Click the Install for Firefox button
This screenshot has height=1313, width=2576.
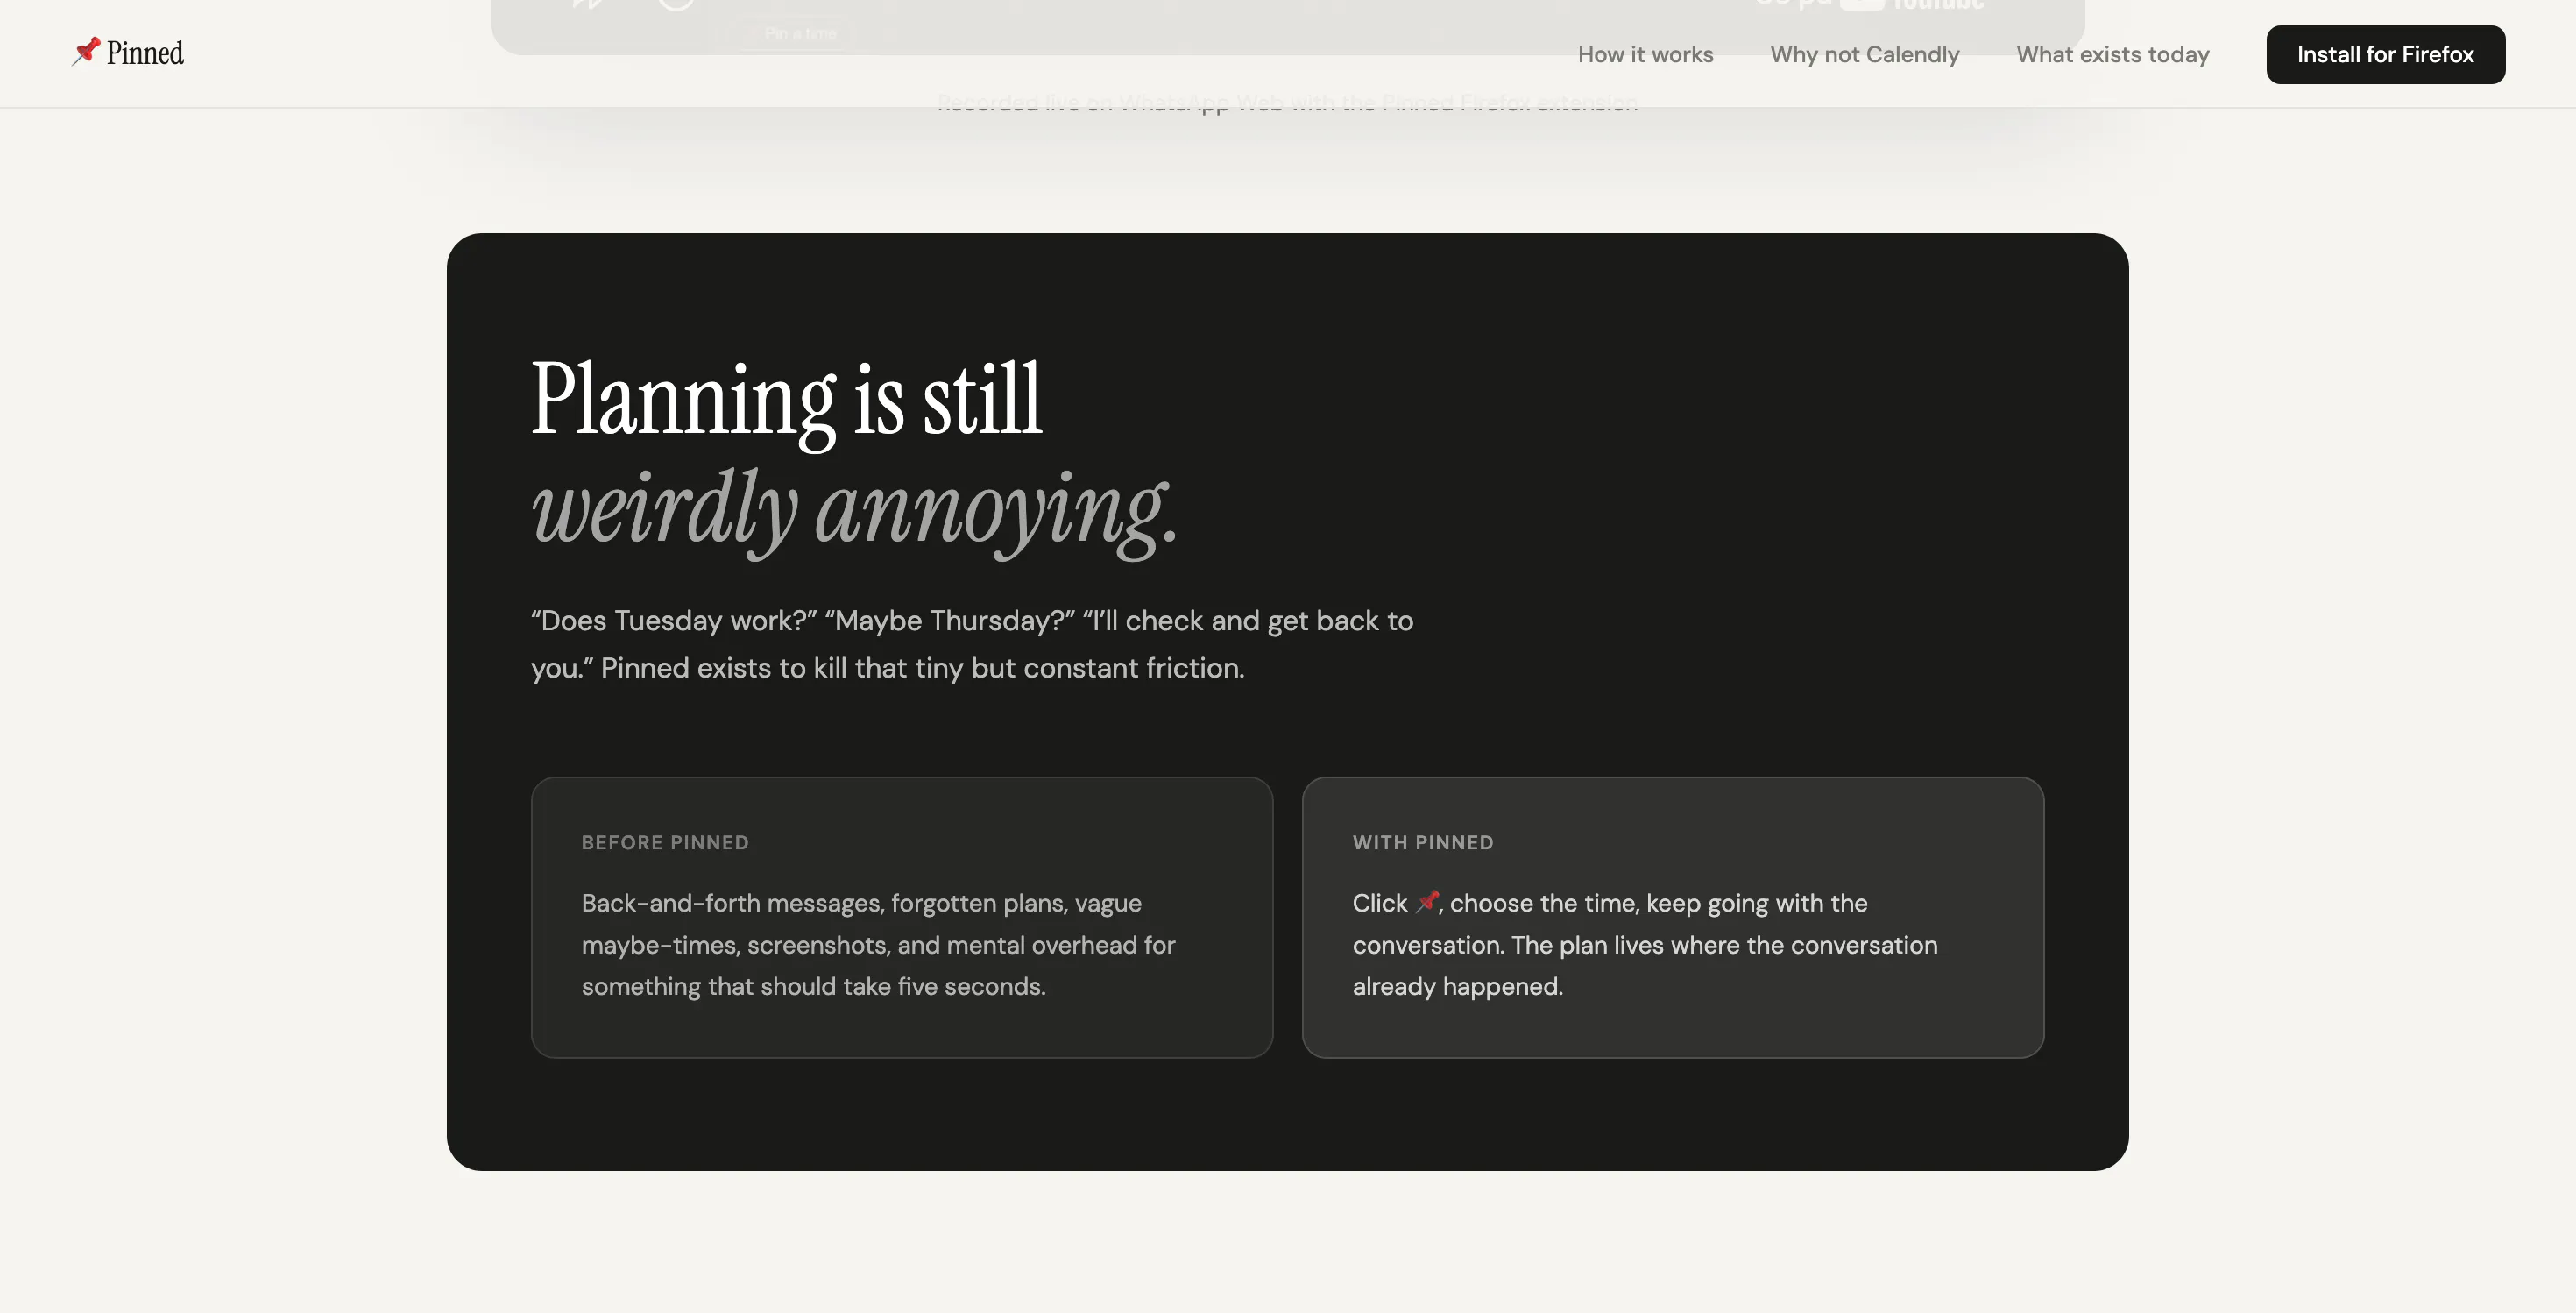coord(2385,55)
